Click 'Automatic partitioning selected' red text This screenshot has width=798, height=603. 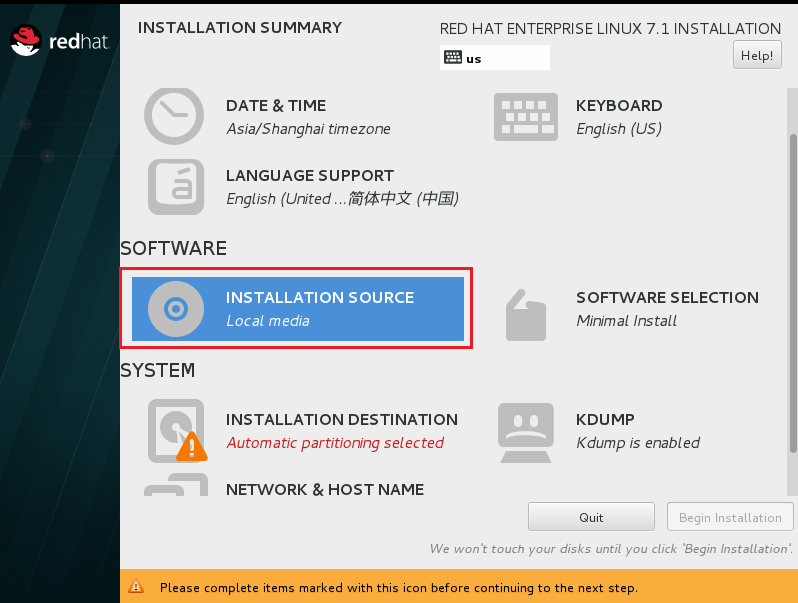pyautogui.click(x=335, y=443)
